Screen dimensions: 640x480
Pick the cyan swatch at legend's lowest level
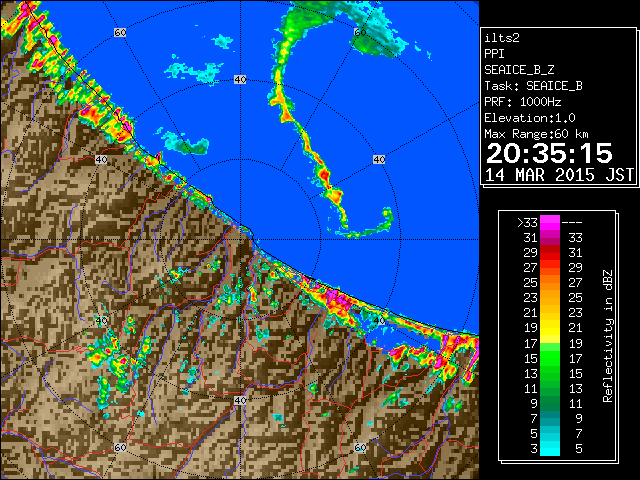(x=550, y=448)
